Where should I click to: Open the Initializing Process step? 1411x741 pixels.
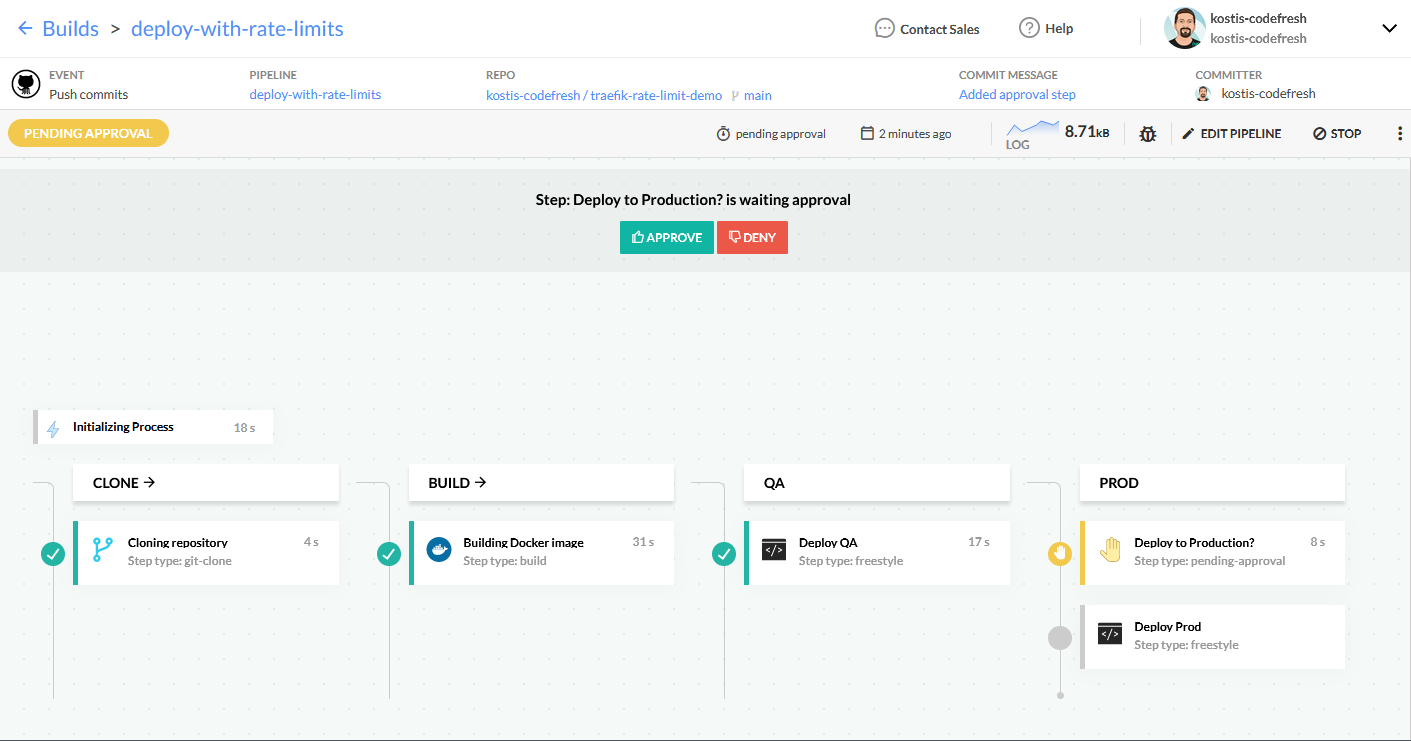tap(153, 428)
